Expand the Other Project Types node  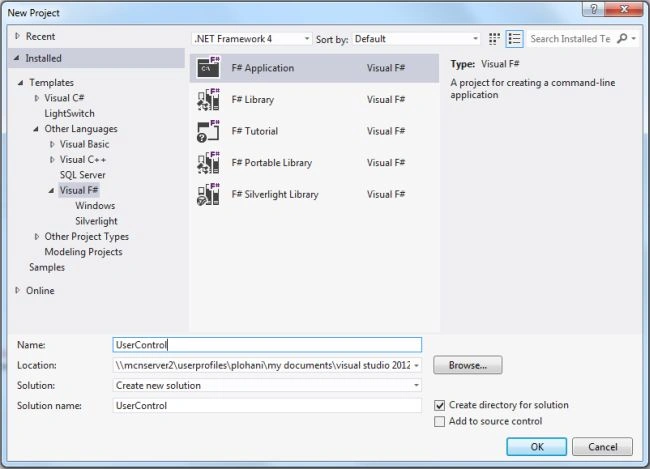pos(36,236)
